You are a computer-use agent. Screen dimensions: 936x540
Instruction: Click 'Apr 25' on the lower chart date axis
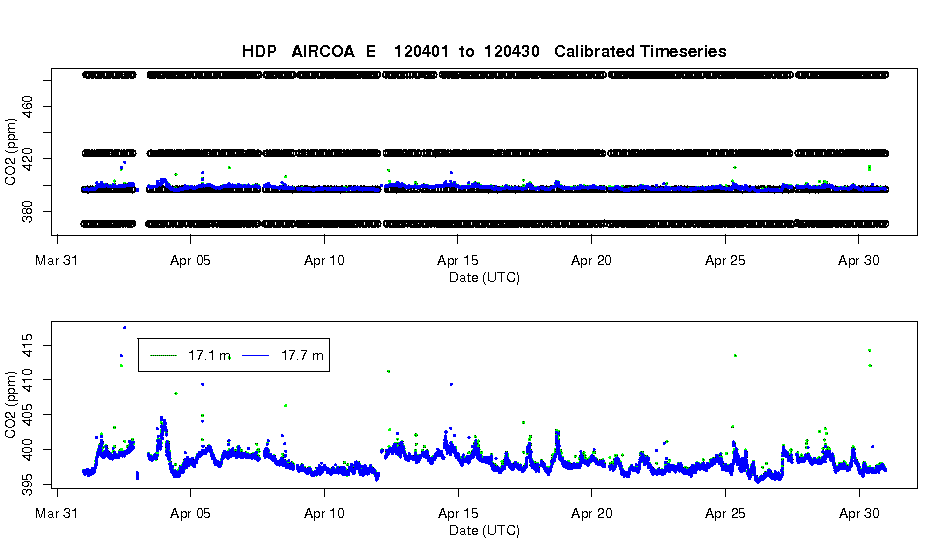tap(725, 513)
